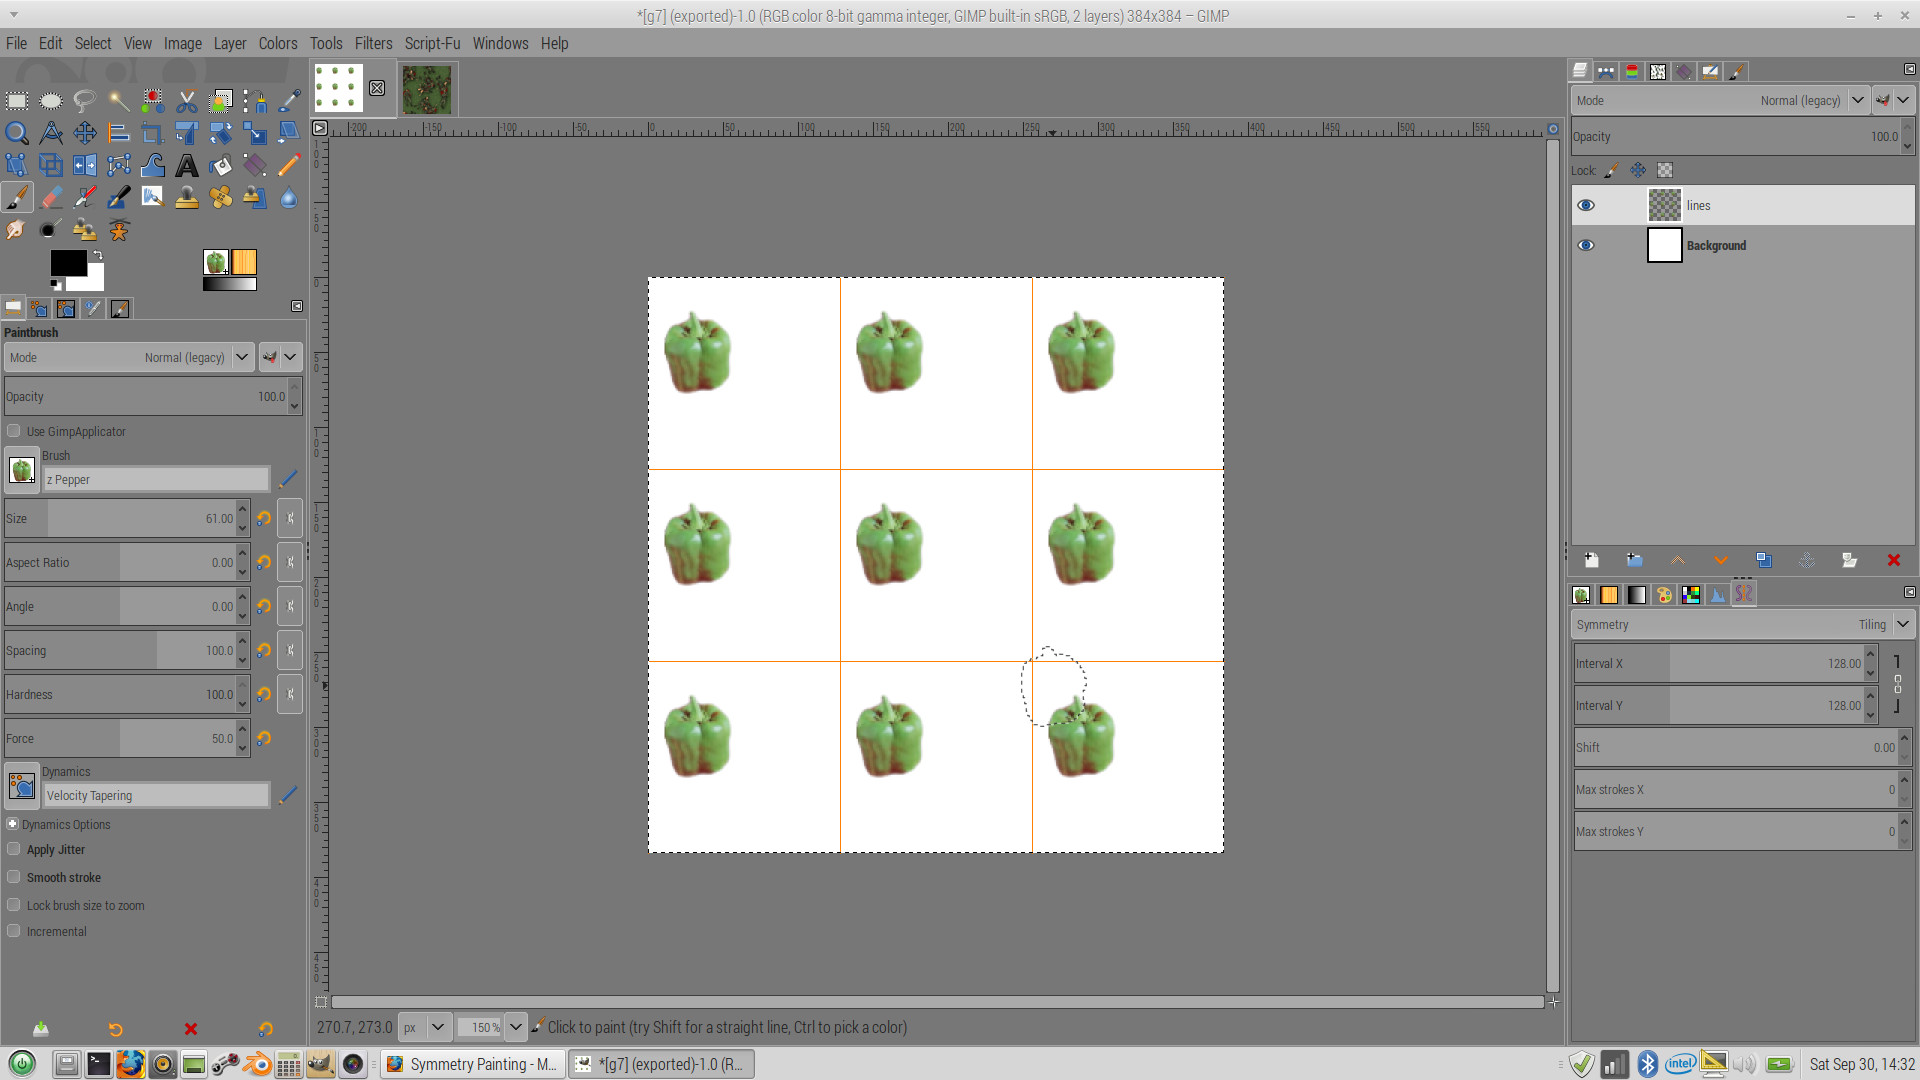Click the Symmetry Painting taskbar button
This screenshot has height=1080, width=1920.
point(472,1064)
